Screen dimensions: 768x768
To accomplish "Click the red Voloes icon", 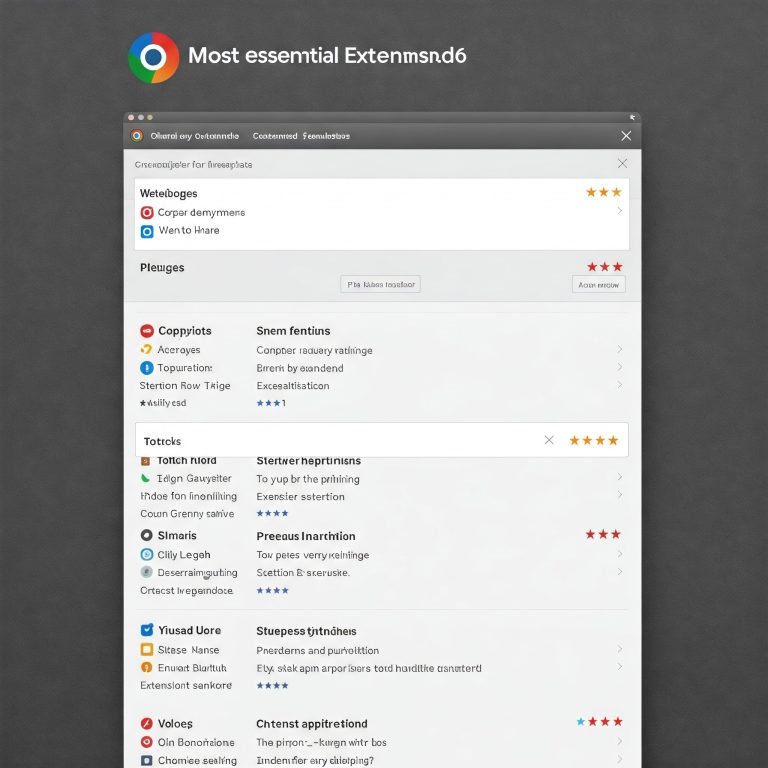I will [x=147, y=723].
